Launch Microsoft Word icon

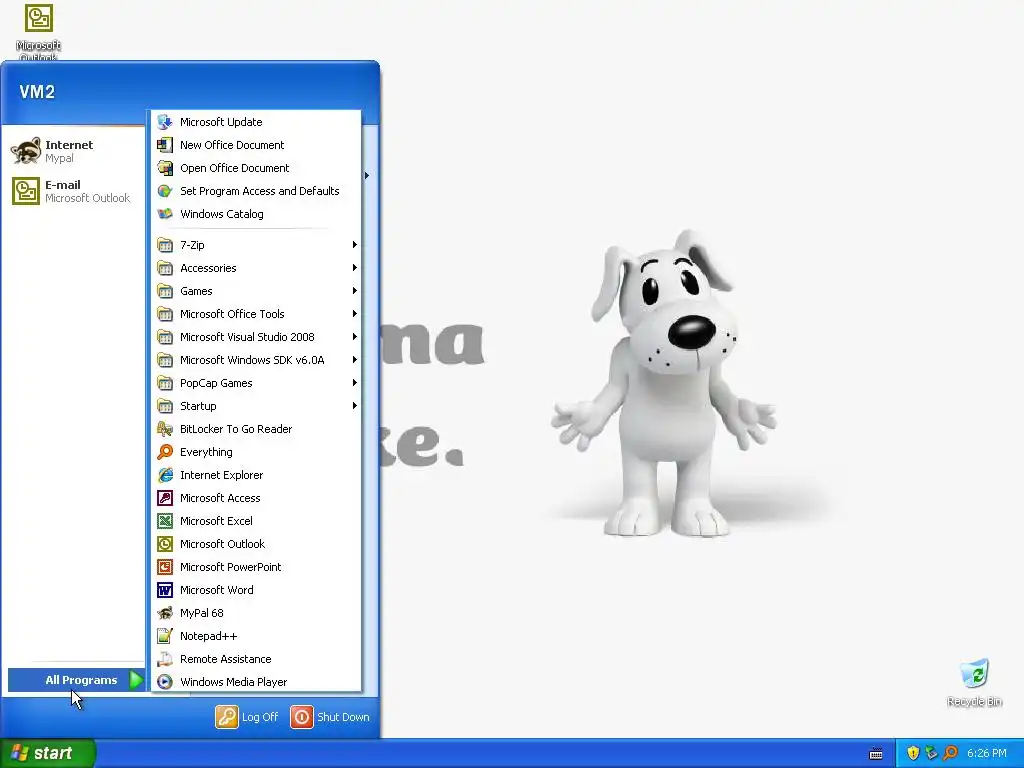[165, 590]
